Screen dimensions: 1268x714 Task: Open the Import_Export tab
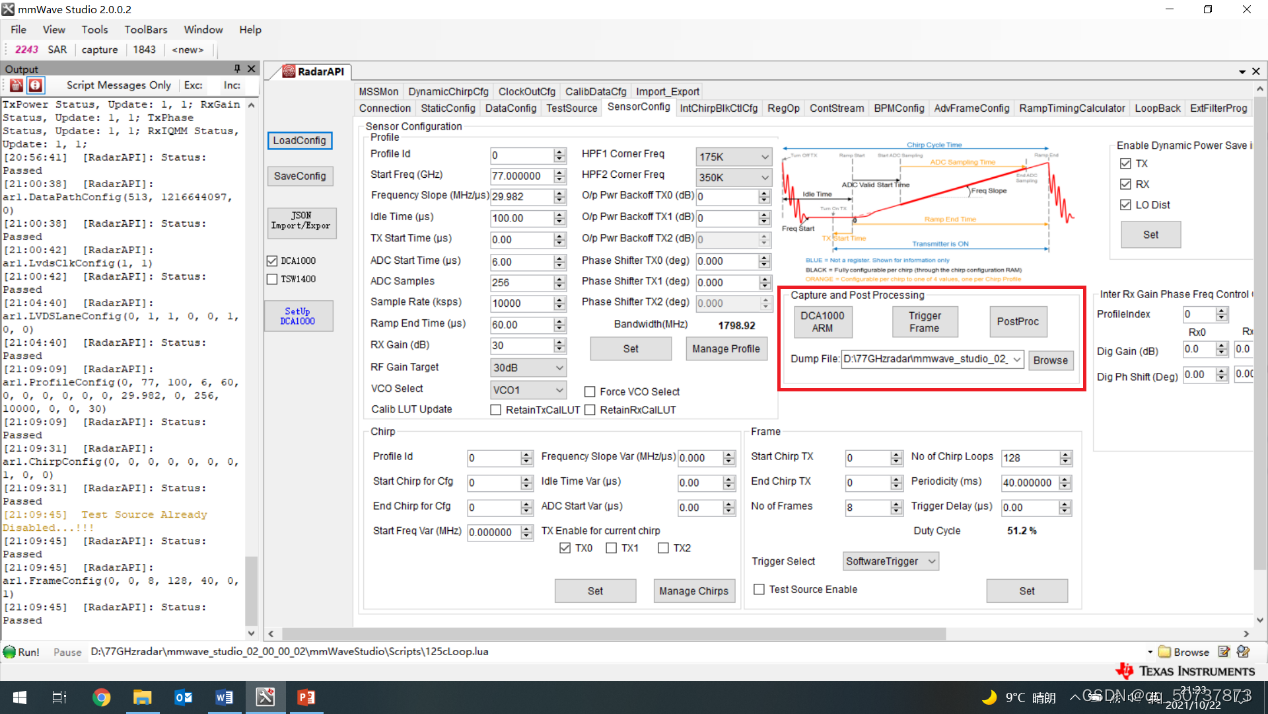click(x=667, y=91)
